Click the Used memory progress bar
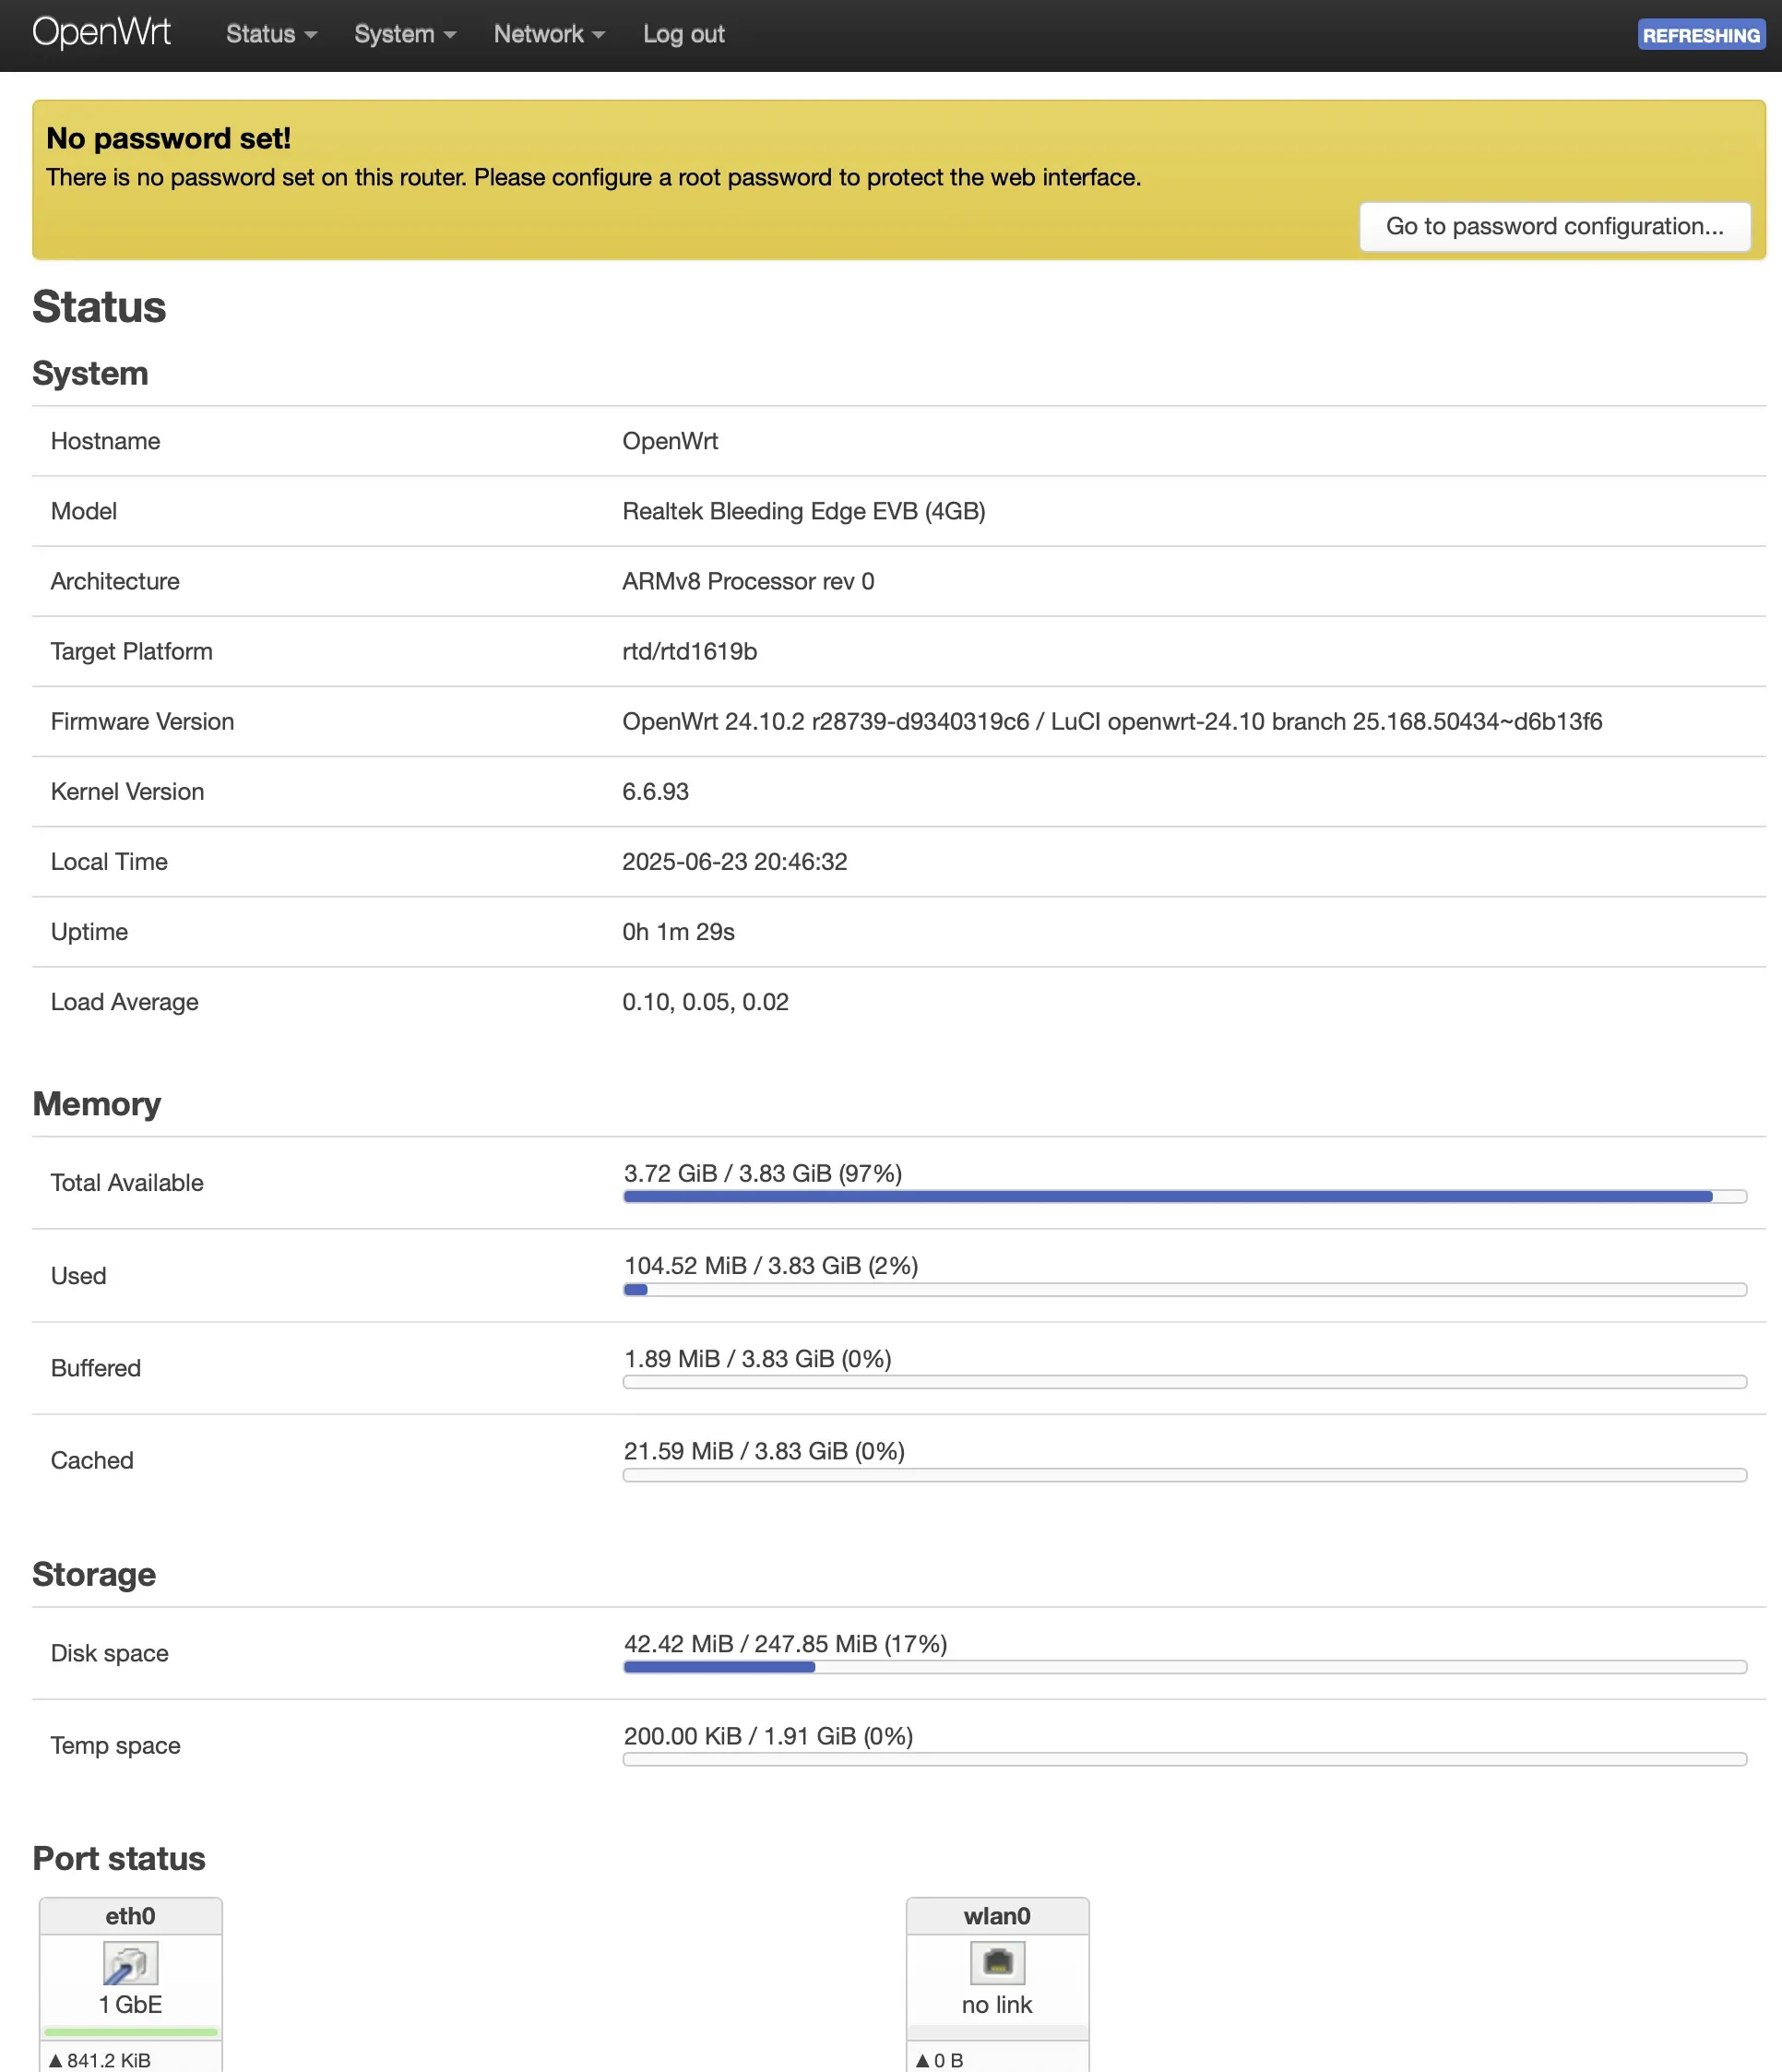Viewport: 1782px width, 2072px height. [x=1184, y=1289]
